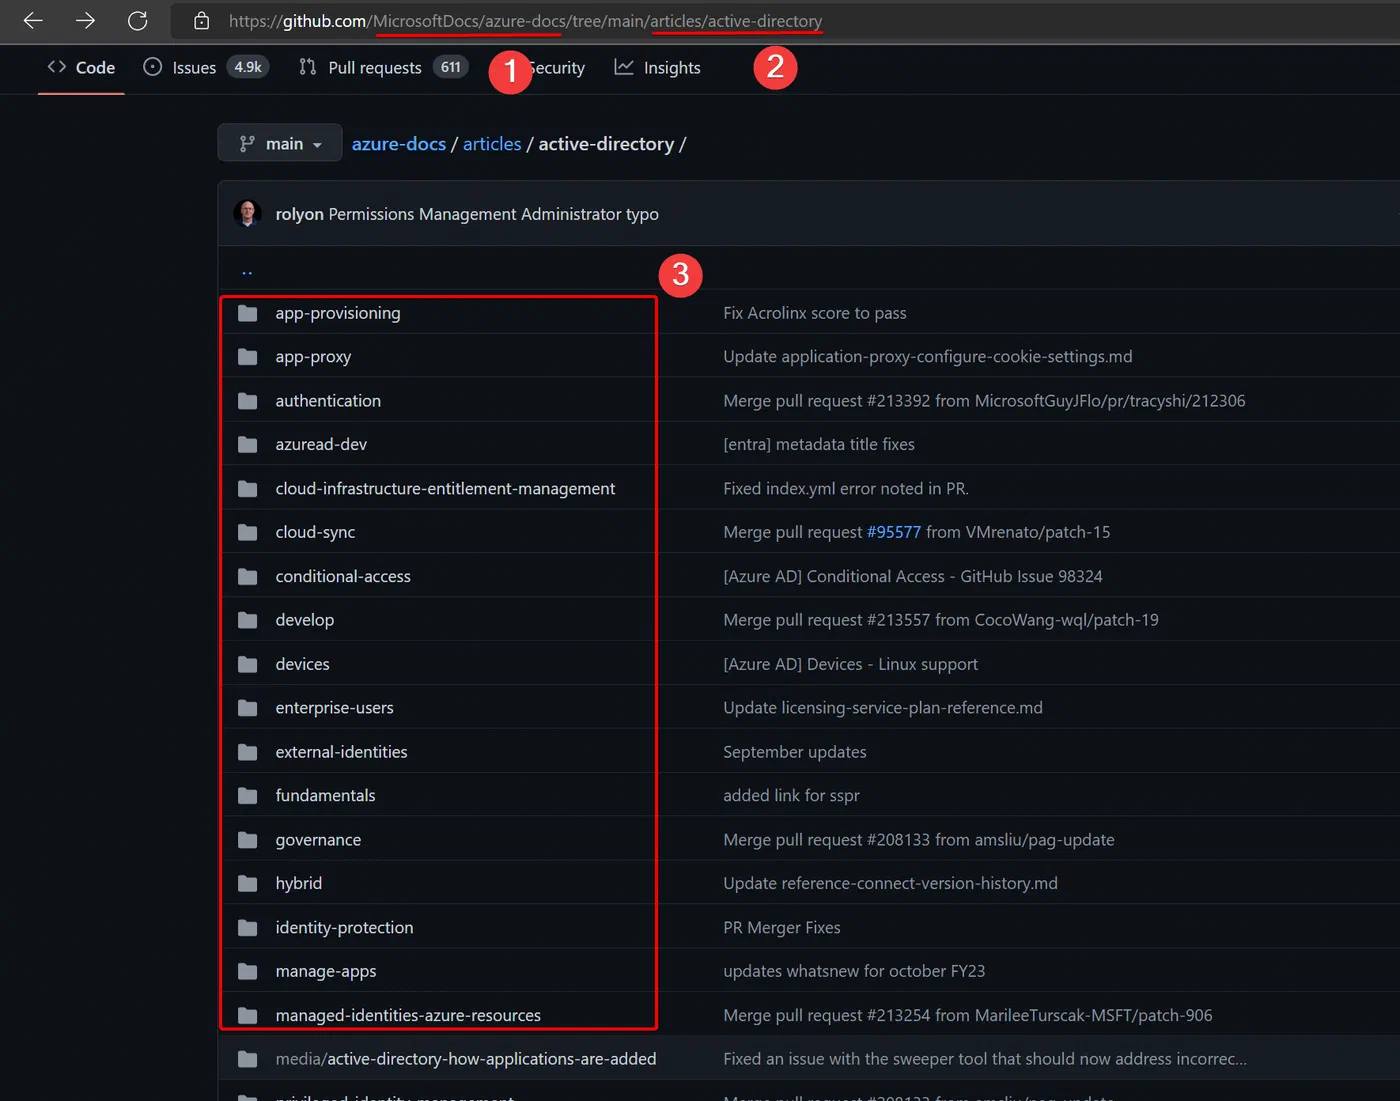Click the folder icon for governance

pyautogui.click(x=247, y=840)
